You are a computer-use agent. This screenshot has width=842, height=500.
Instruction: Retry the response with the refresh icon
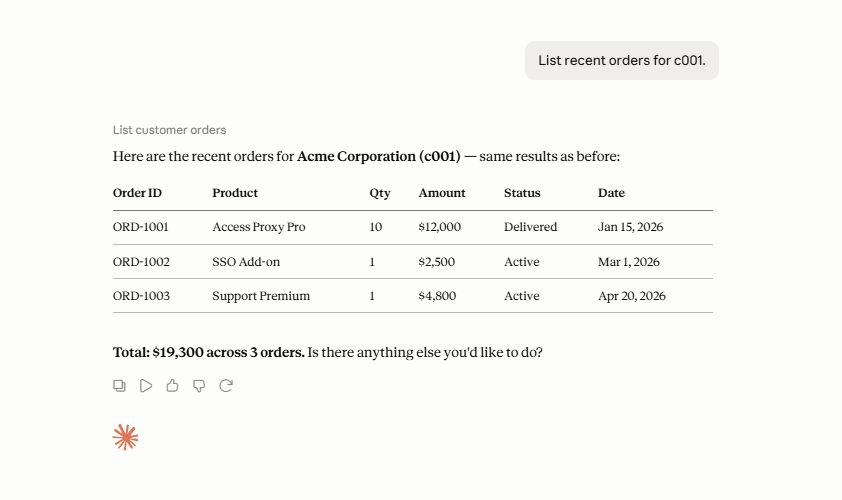click(x=226, y=386)
